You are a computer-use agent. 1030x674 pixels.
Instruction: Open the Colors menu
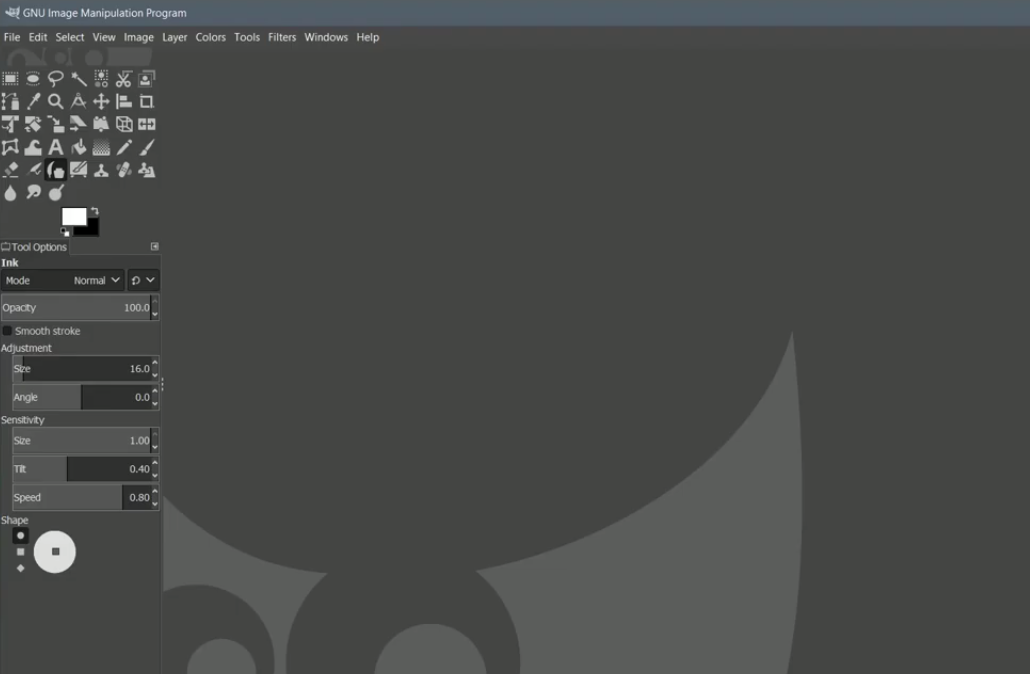click(210, 37)
